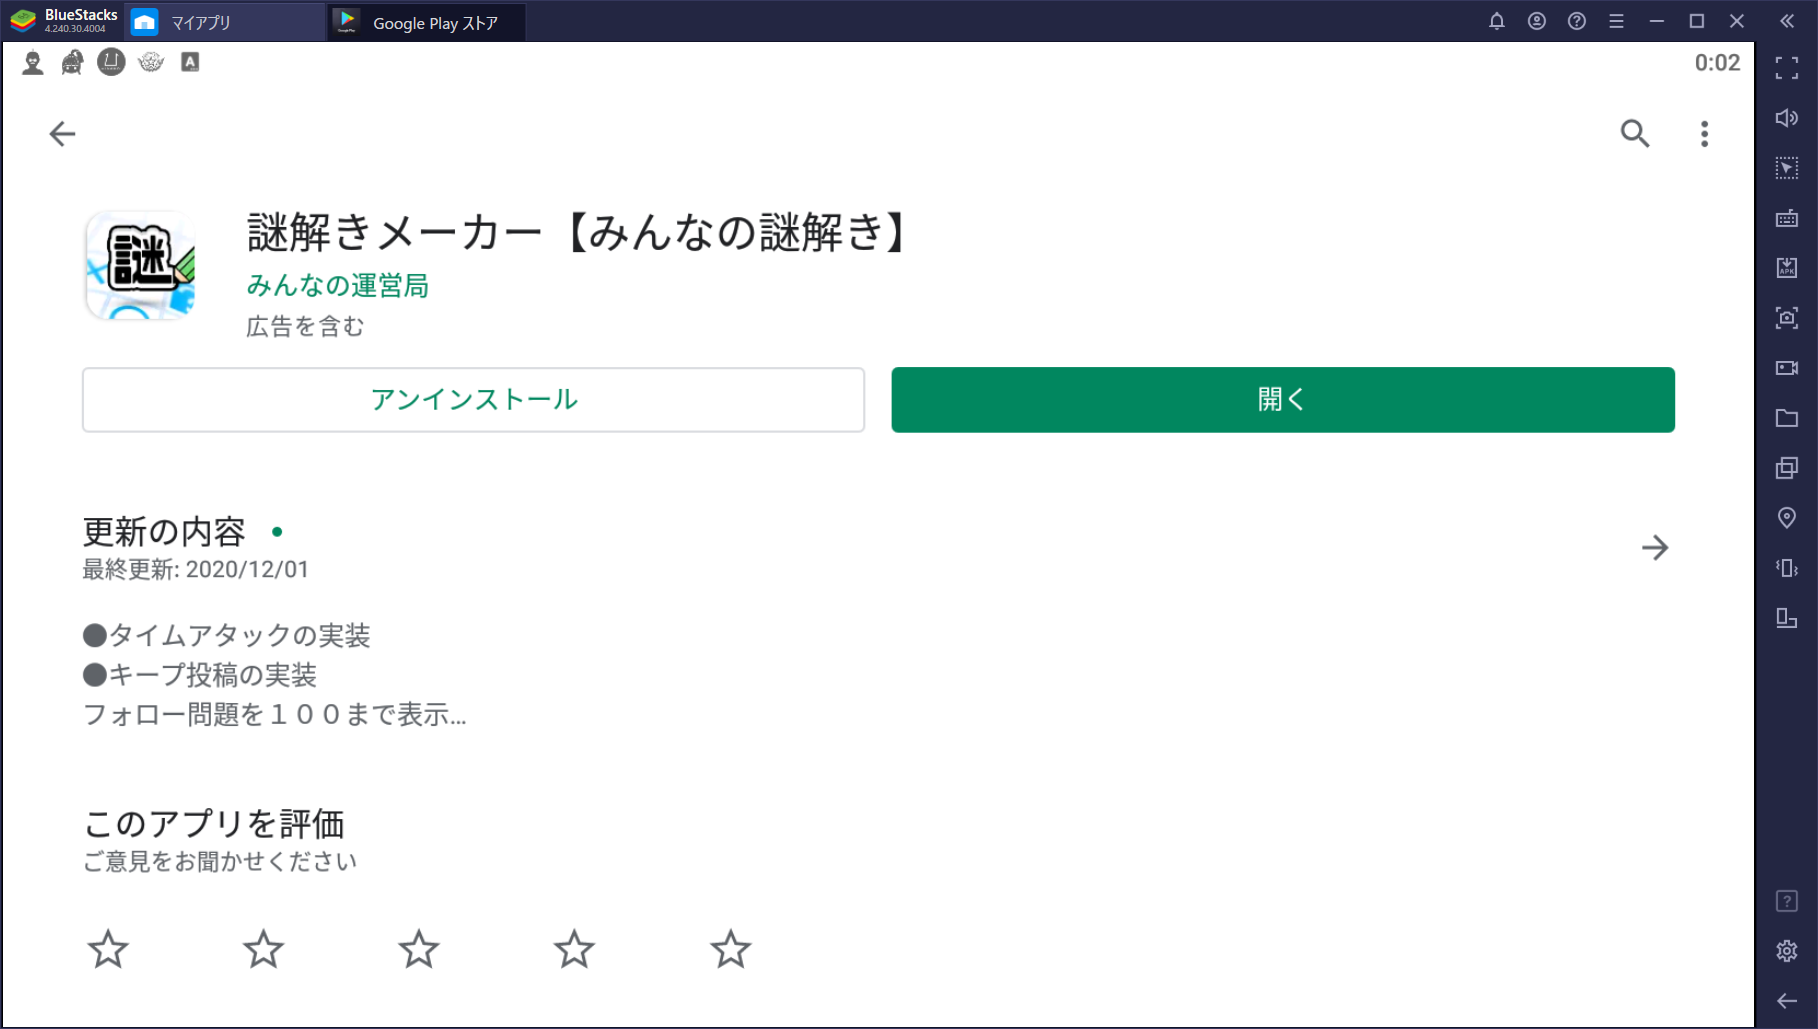Rate the app four stars
This screenshot has height=1029, width=1818.
pyautogui.click(x=575, y=949)
